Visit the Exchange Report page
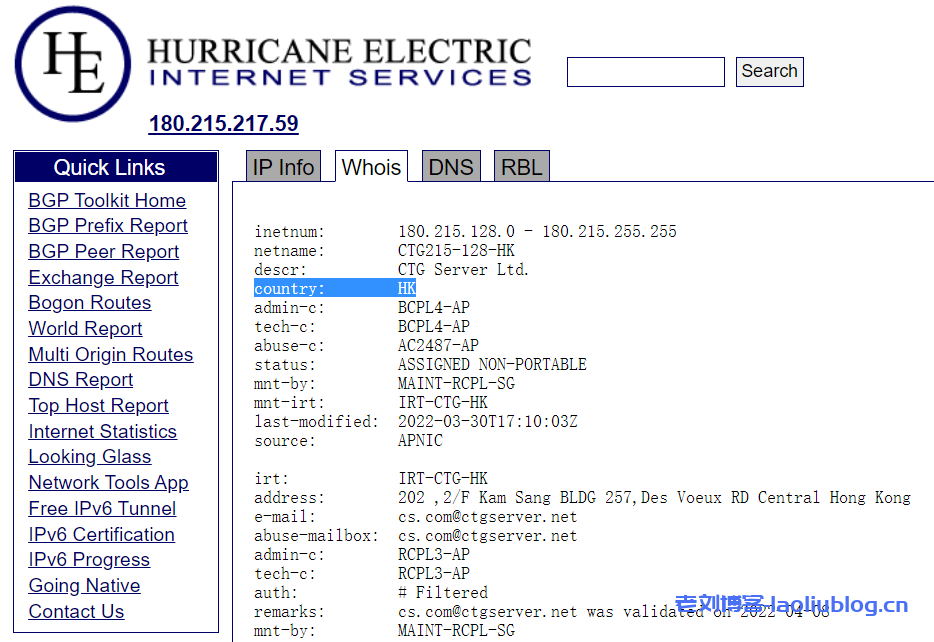The image size is (934, 642). pyautogui.click(x=103, y=278)
